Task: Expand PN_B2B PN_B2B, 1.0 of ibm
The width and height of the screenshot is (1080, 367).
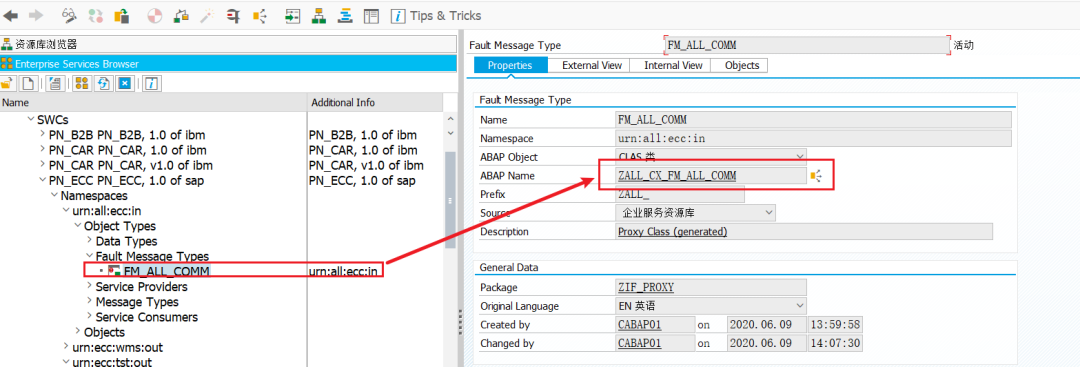Action: click(x=42, y=134)
